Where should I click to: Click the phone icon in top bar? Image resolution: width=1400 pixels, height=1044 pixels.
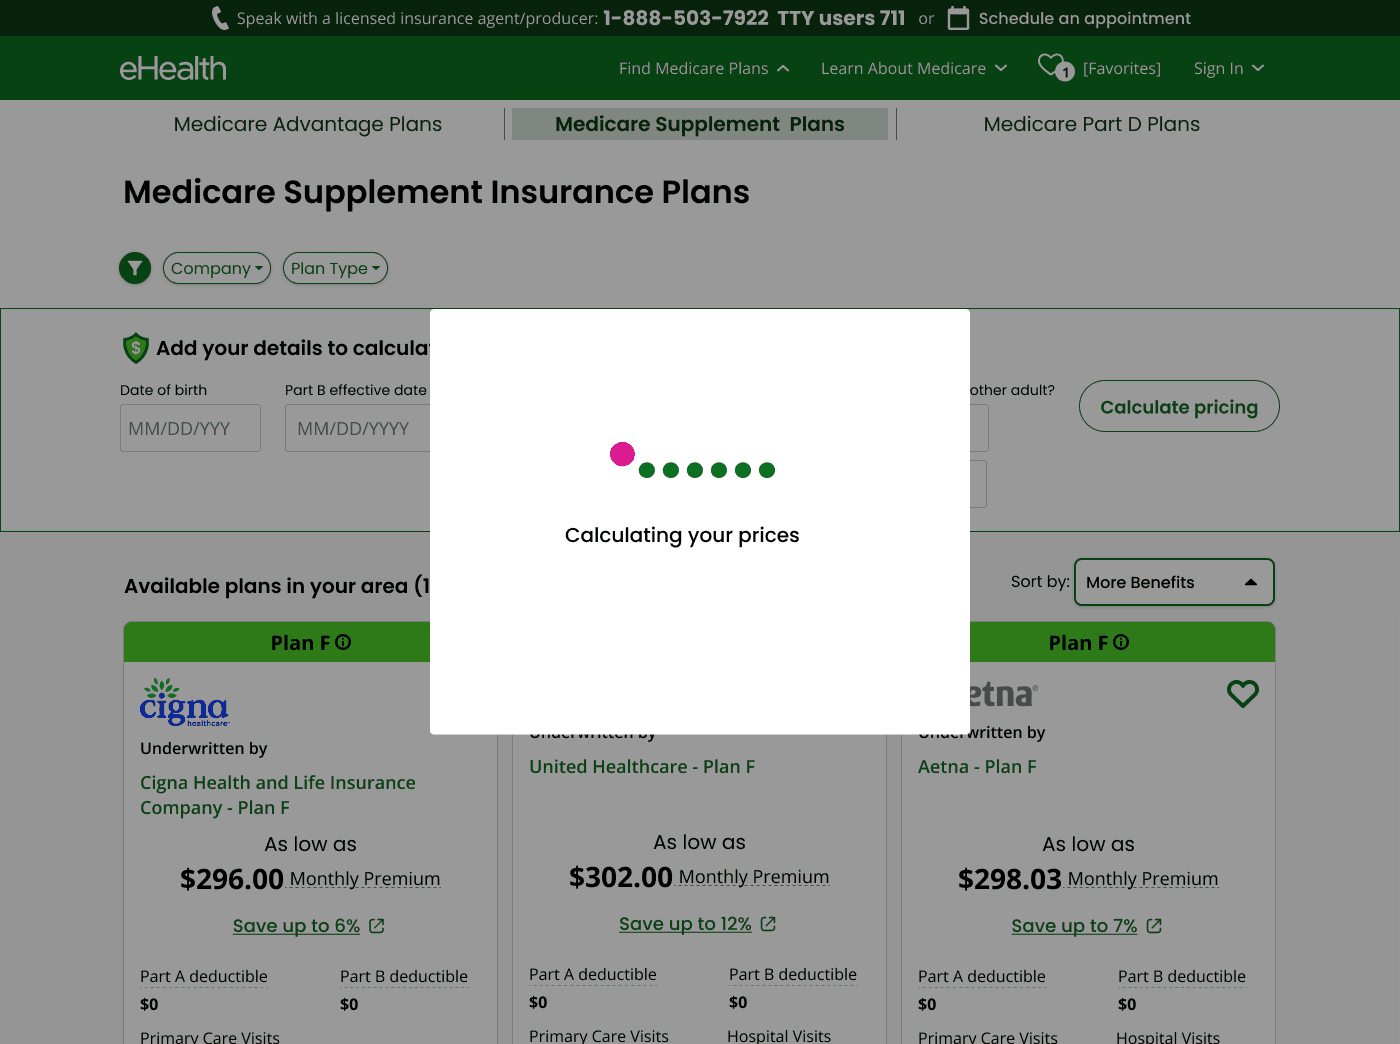[x=220, y=18]
